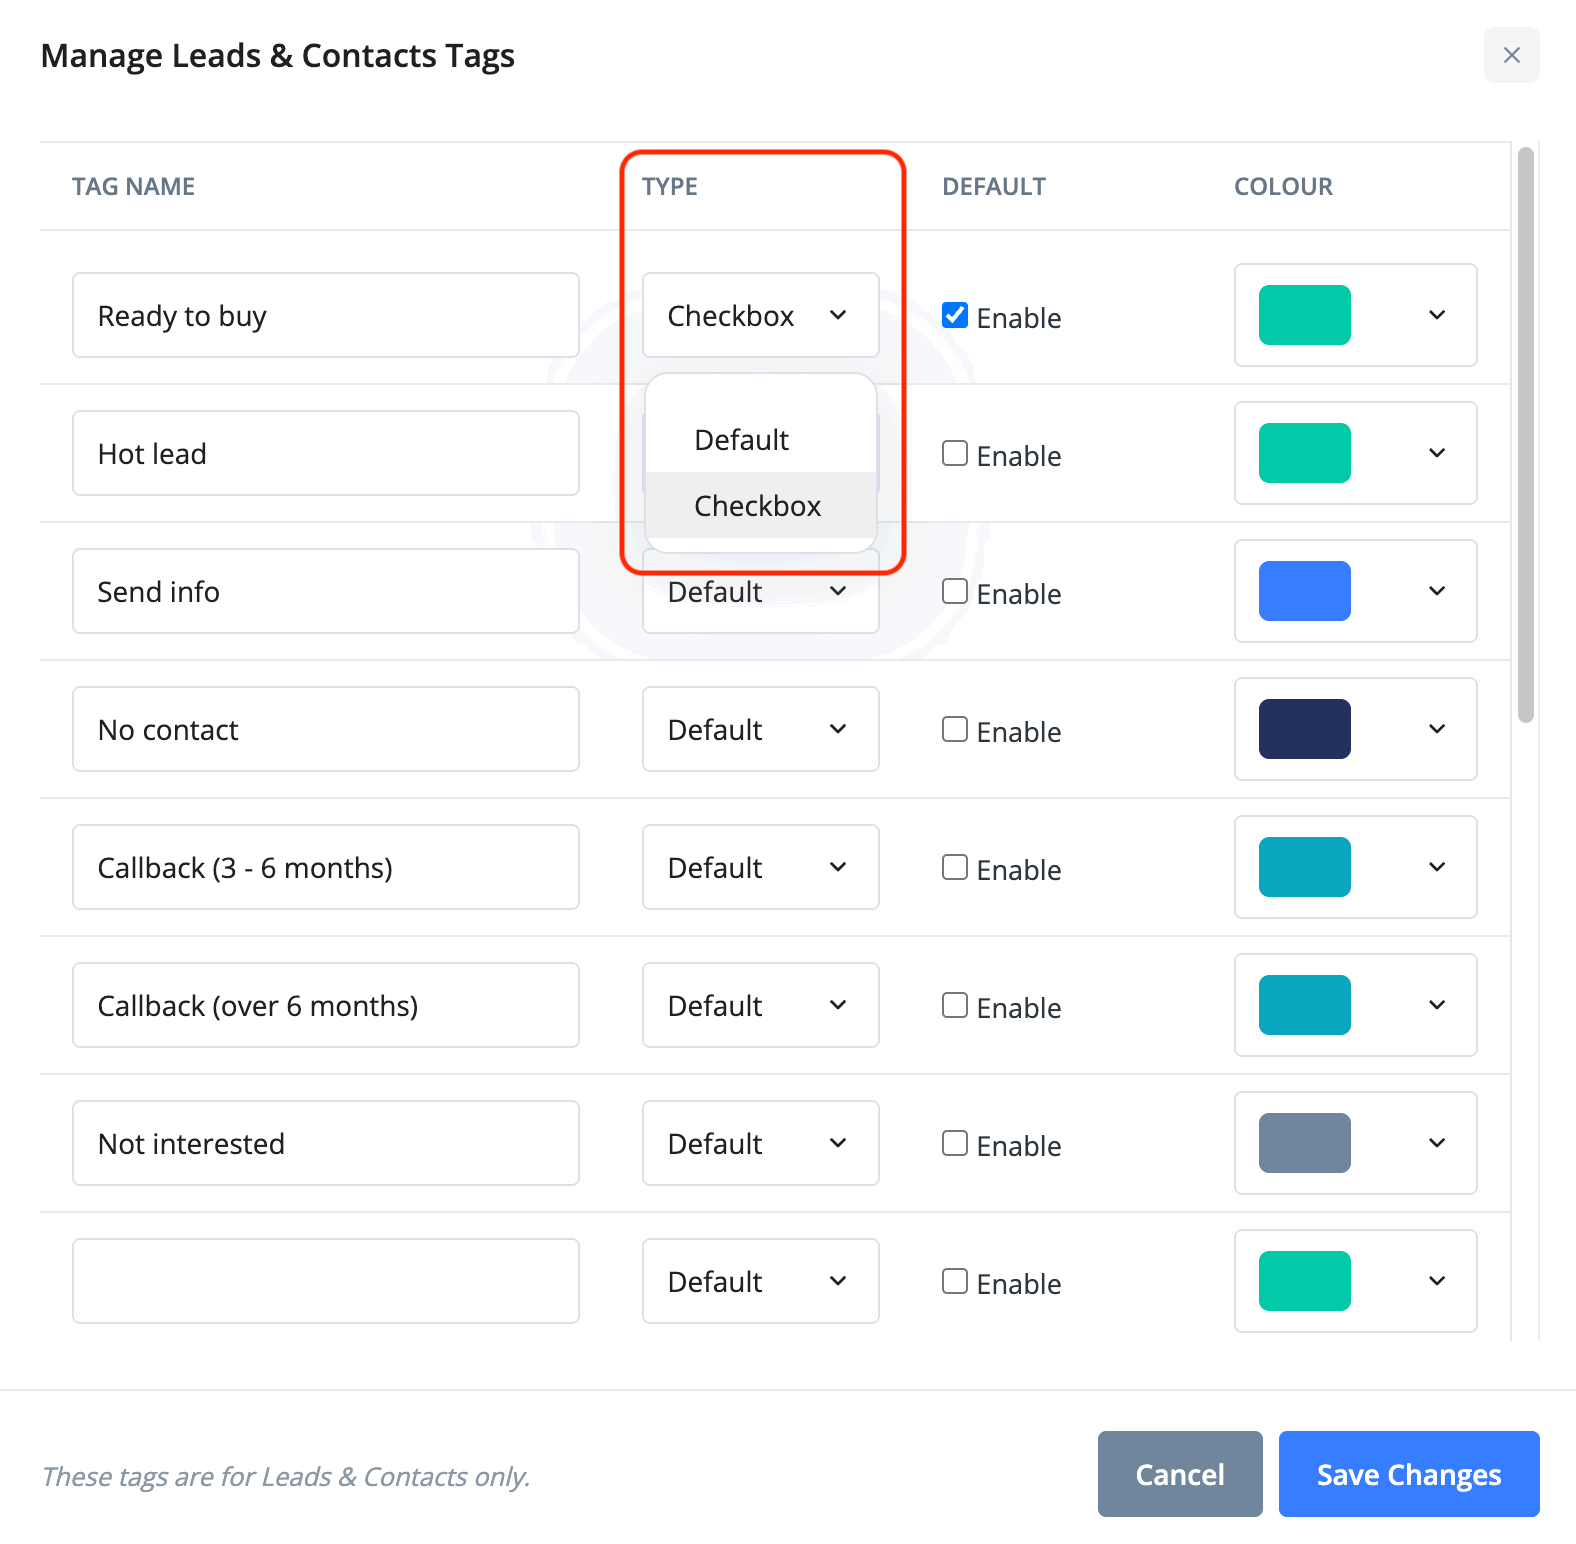Image resolution: width=1576 pixels, height=1544 pixels.
Task: Select Default option in type dropdown list
Action: click(x=741, y=440)
